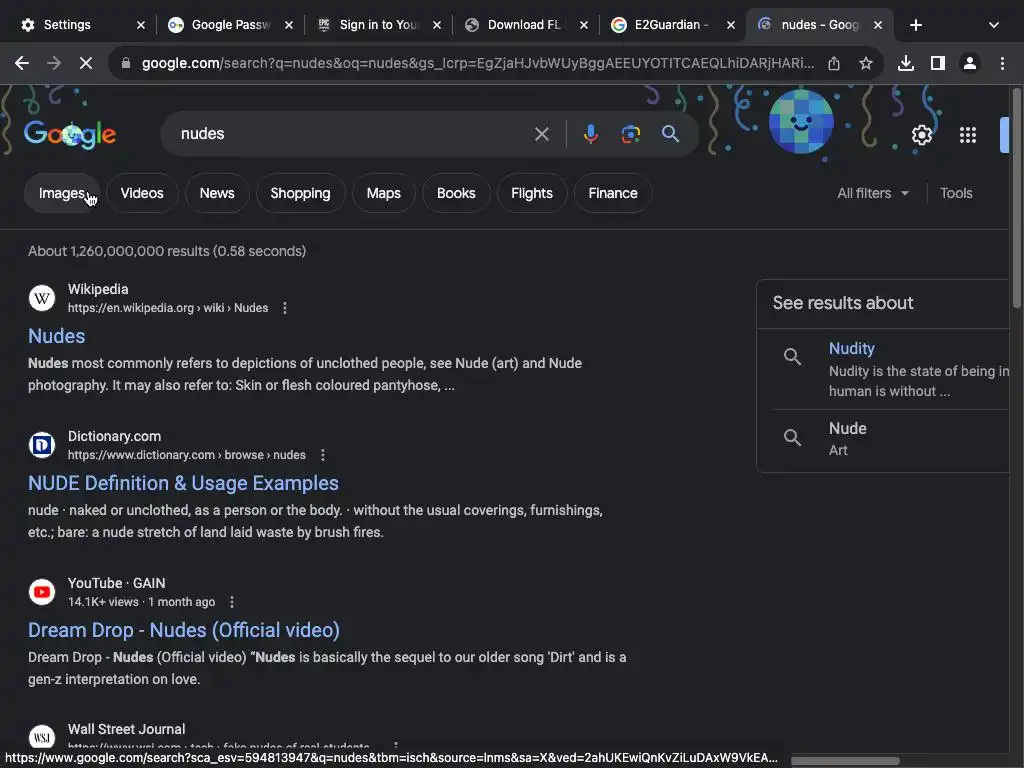Select the Shopping search filter
Image resolution: width=1024 pixels, height=768 pixels.
300,193
